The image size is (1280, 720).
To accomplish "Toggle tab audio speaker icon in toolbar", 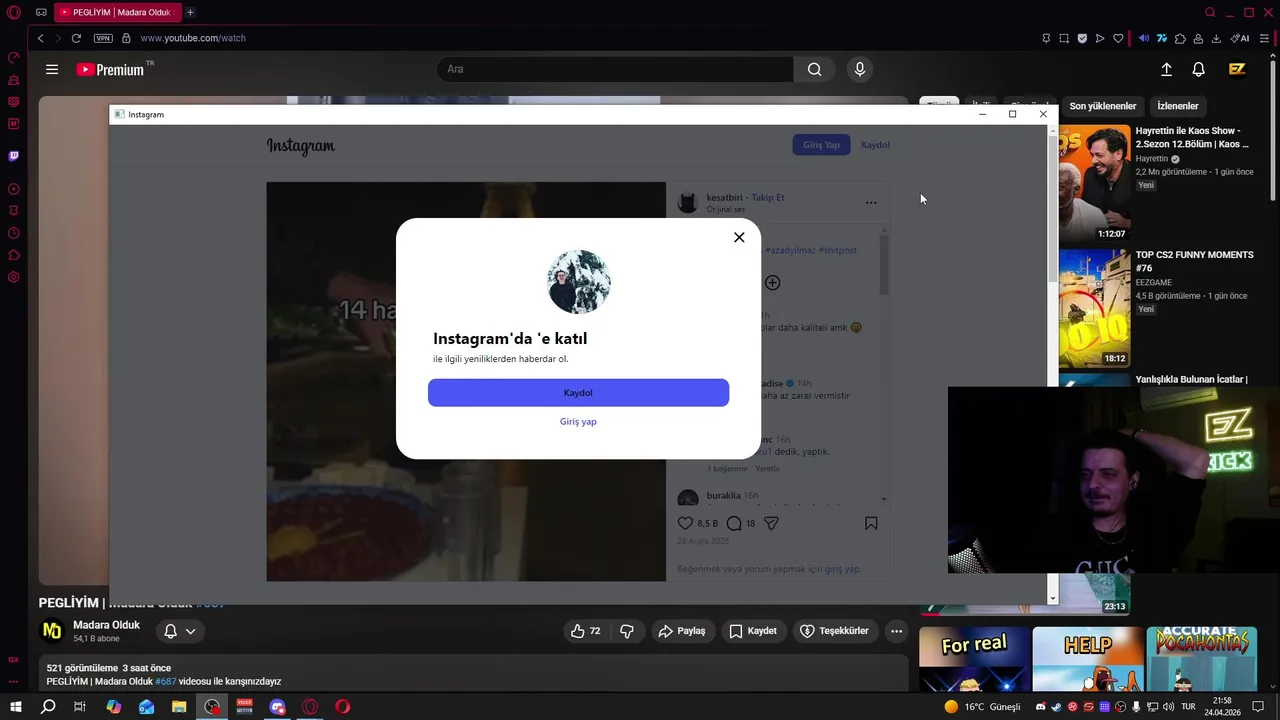I will click(1144, 38).
